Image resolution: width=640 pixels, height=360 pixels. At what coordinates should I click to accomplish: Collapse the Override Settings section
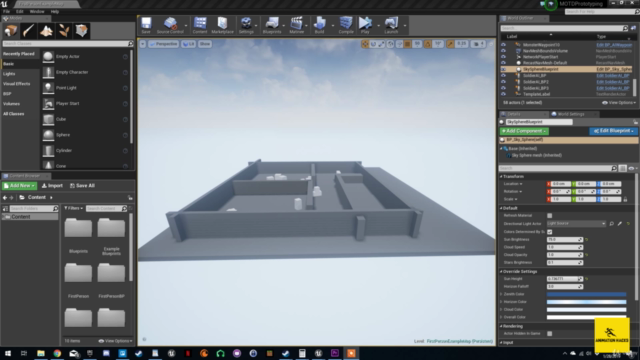[x=501, y=271]
